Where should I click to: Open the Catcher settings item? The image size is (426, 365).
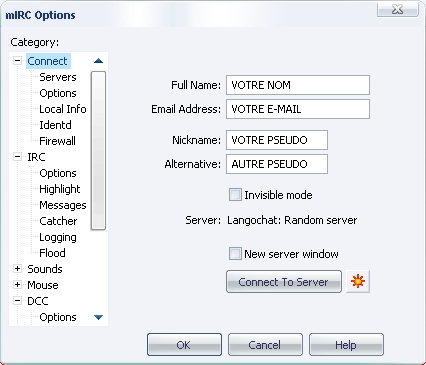tap(58, 221)
